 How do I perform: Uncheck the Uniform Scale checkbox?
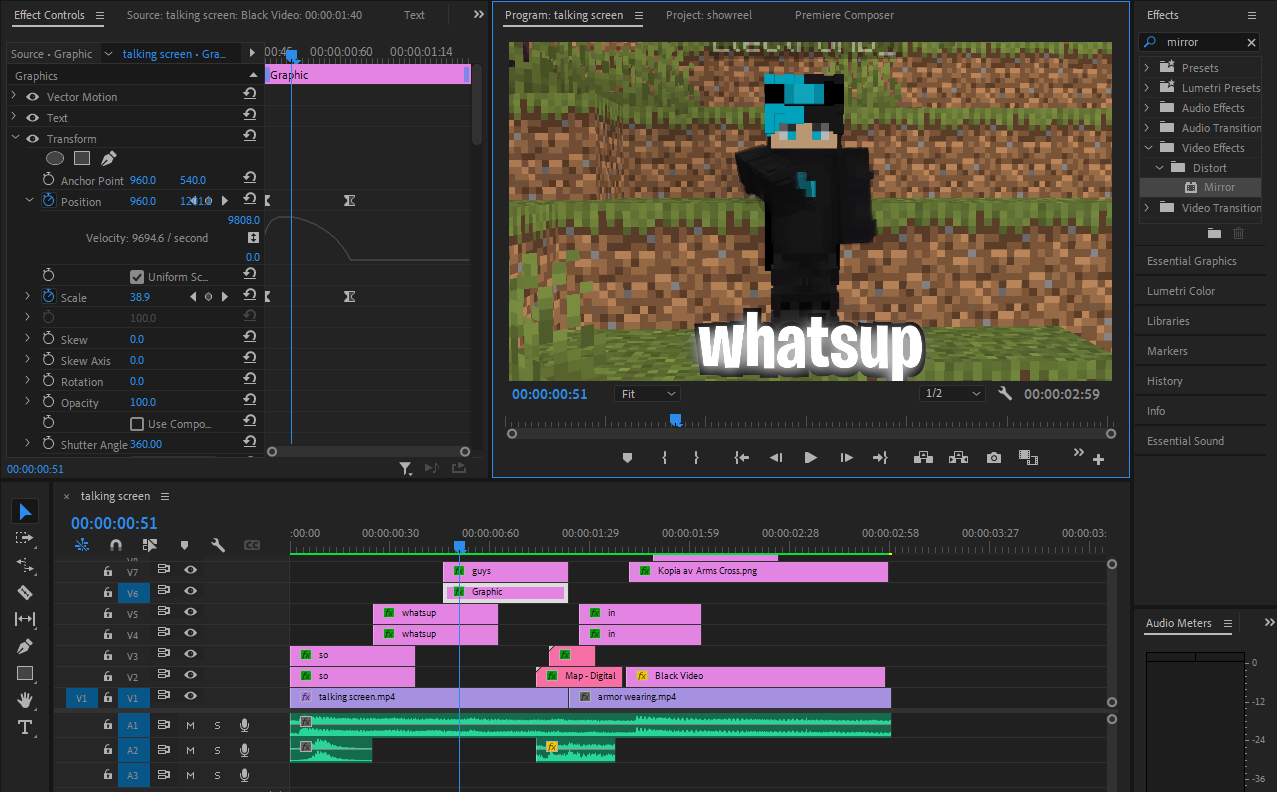(x=137, y=277)
